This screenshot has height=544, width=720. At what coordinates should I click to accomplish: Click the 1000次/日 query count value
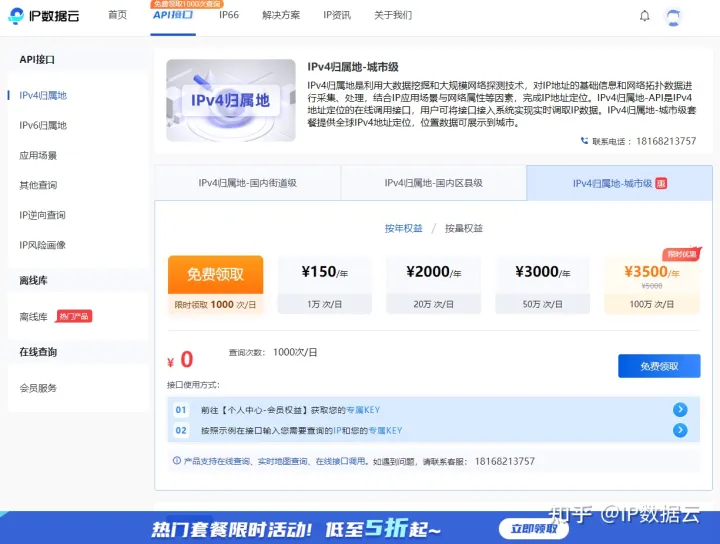[295, 352]
